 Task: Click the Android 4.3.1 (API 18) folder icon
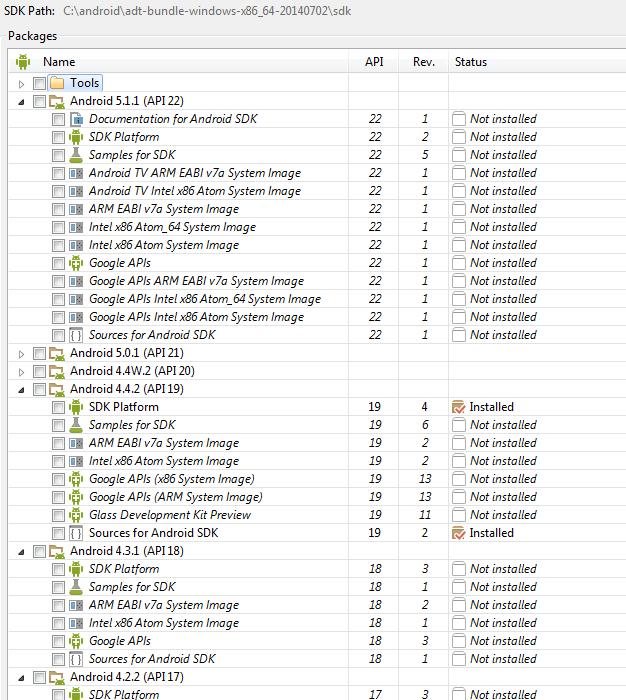[57, 551]
